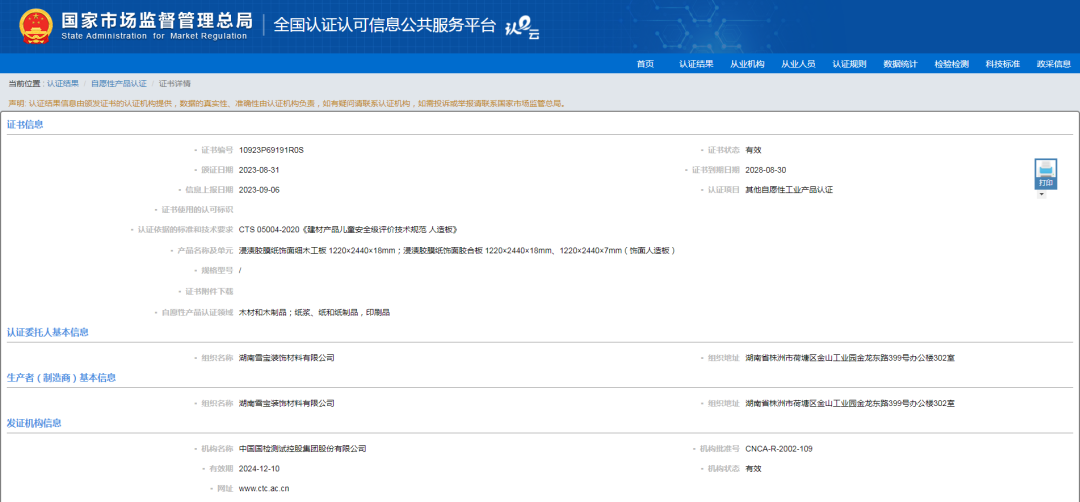Go to 认证结果 in navigation bar
The height and width of the screenshot is (502, 1080).
pyautogui.click(x=696, y=64)
